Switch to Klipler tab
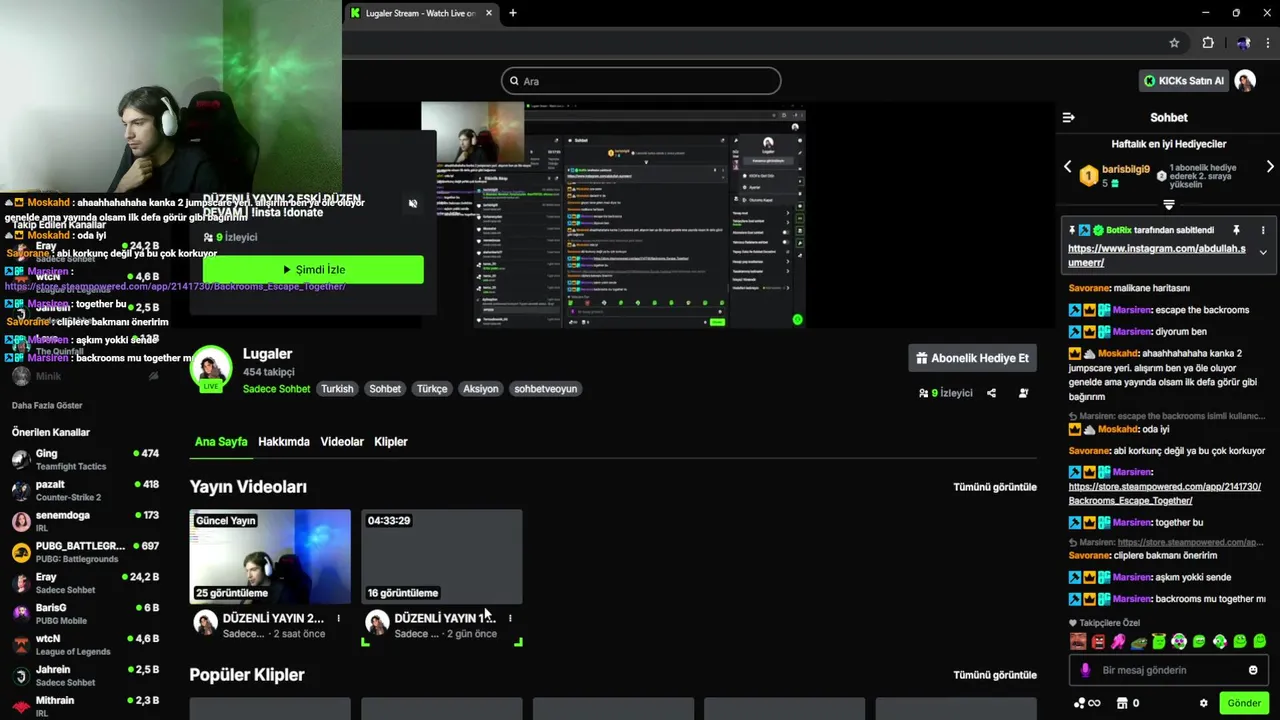 pos(391,441)
